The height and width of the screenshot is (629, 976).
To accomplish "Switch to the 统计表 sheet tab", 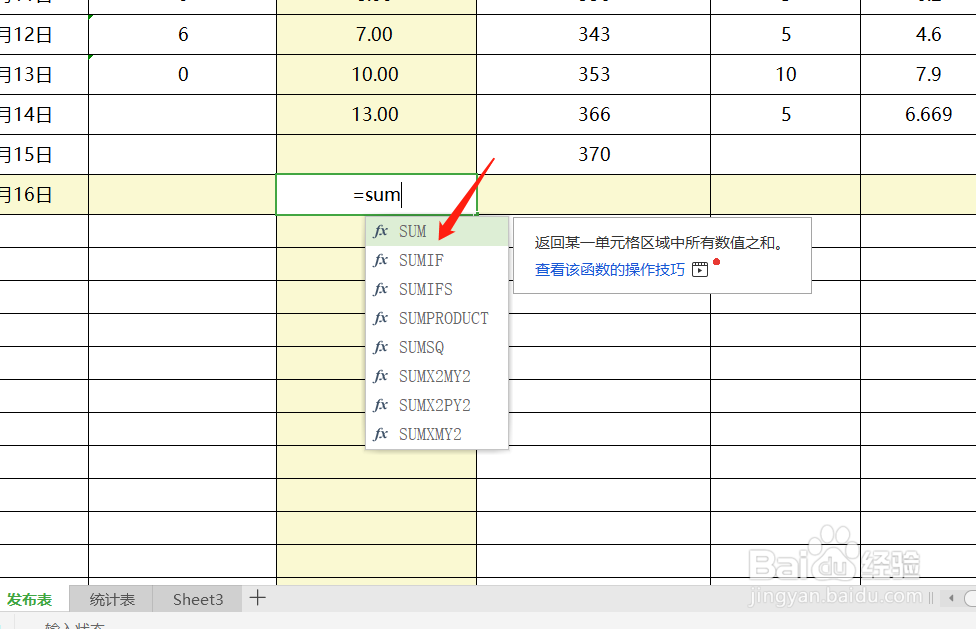I will (x=111, y=598).
